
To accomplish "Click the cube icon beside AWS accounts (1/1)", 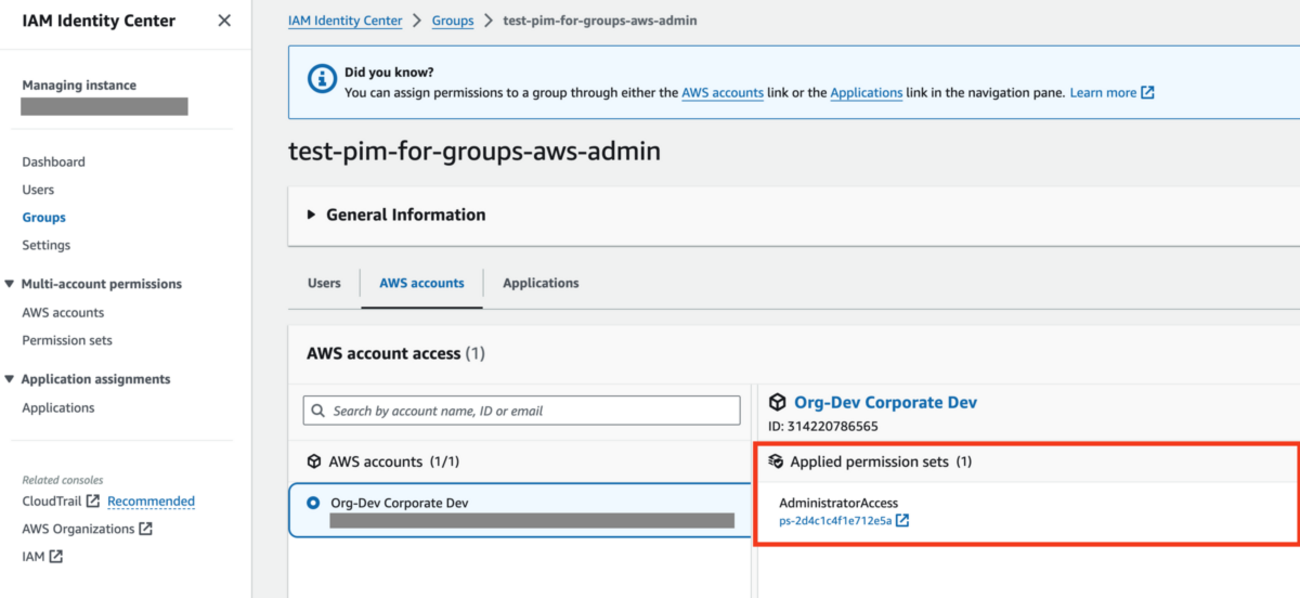I will click(314, 462).
